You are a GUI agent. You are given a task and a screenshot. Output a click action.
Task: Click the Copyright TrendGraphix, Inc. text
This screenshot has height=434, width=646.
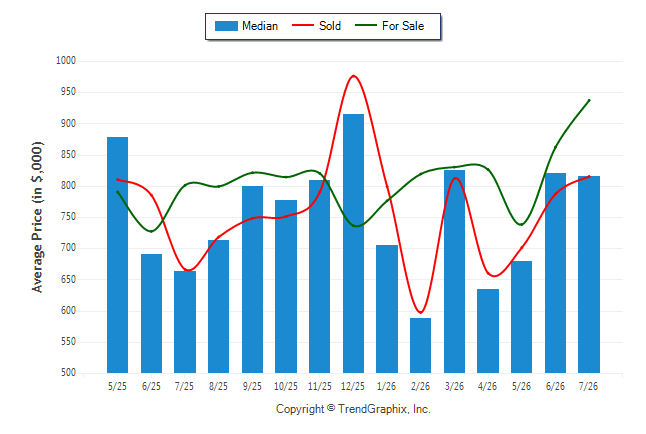pyautogui.click(x=353, y=409)
